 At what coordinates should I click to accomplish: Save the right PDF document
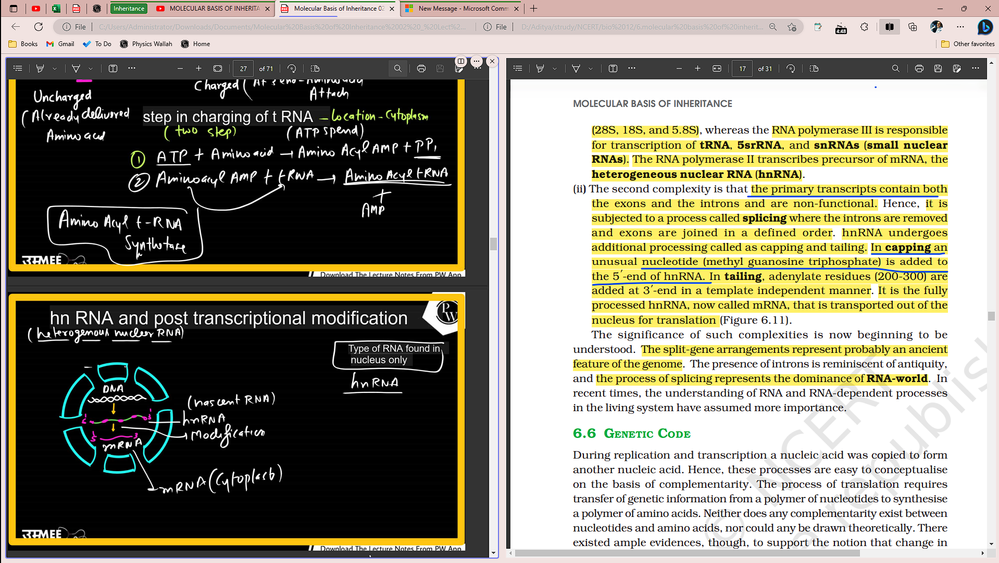[x=938, y=68]
